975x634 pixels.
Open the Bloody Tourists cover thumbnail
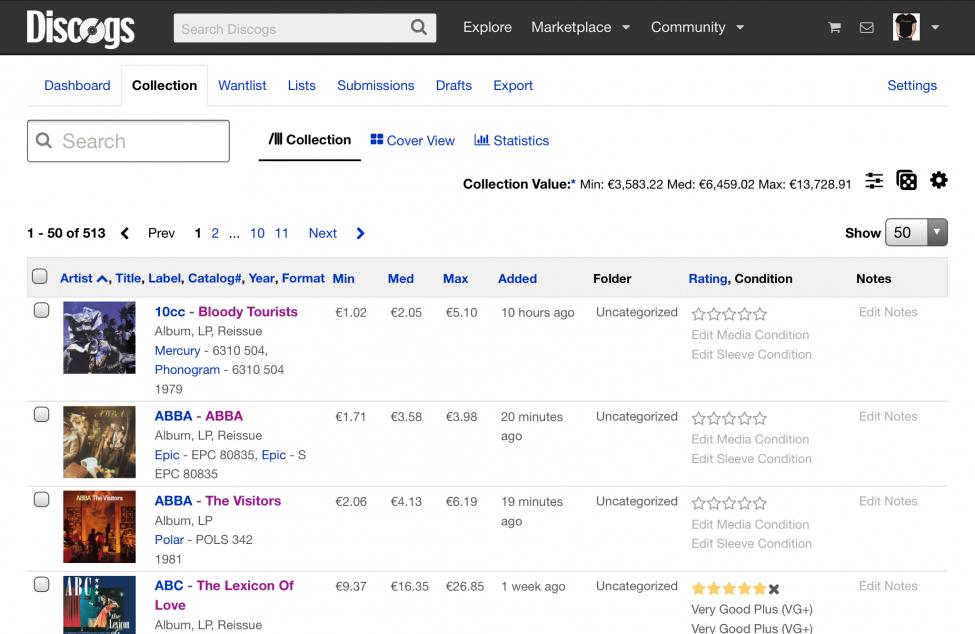pos(99,338)
